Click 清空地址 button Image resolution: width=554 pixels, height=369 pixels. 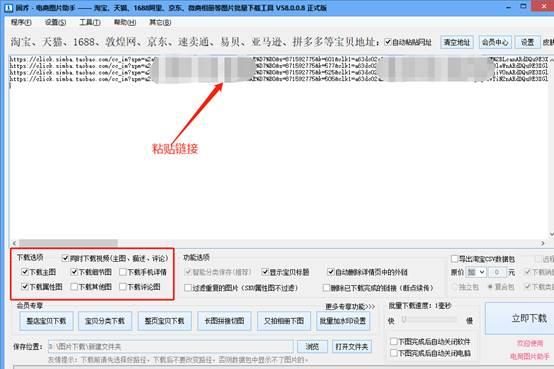point(456,42)
